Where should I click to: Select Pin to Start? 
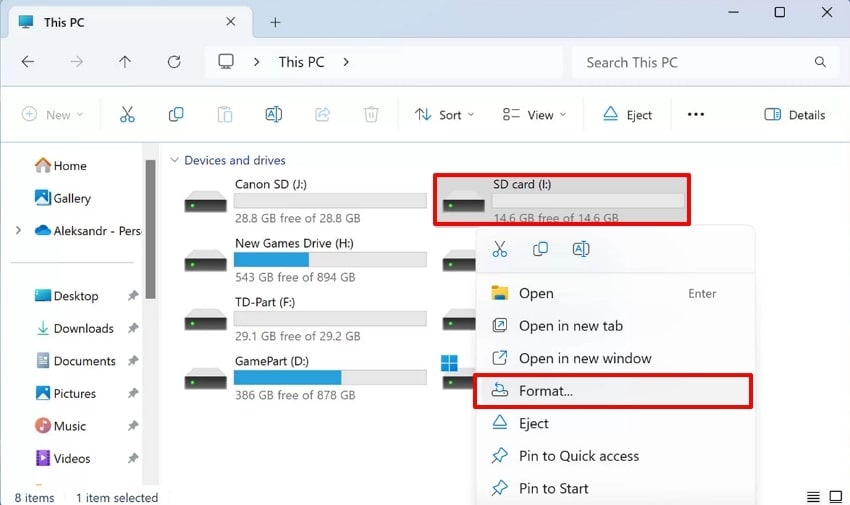pyautogui.click(x=613, y=488)
